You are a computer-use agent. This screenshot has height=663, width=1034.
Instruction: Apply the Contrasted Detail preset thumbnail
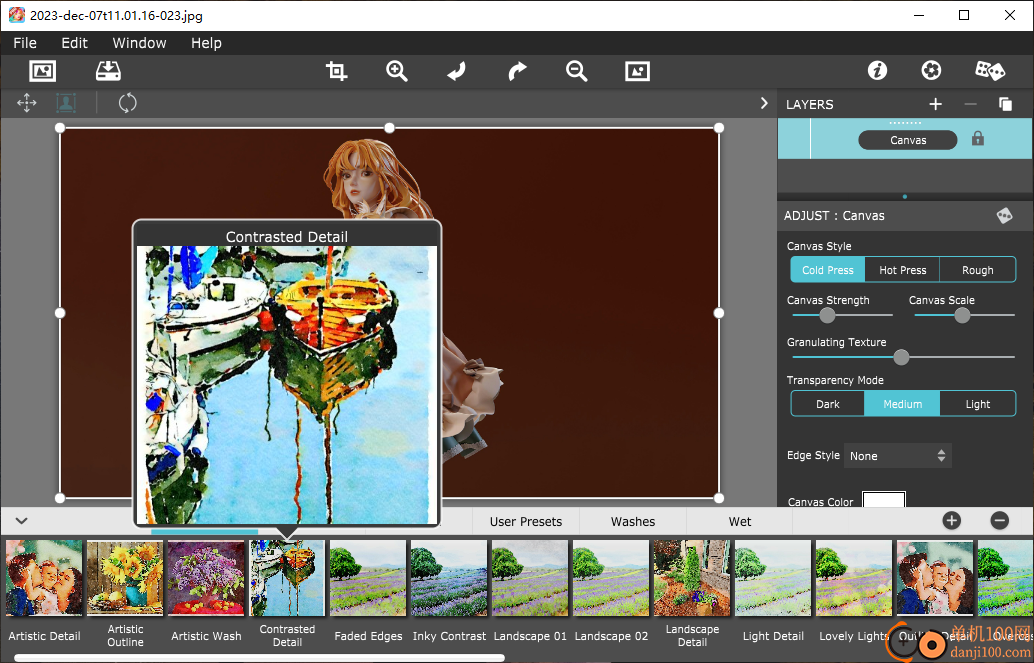288,578
